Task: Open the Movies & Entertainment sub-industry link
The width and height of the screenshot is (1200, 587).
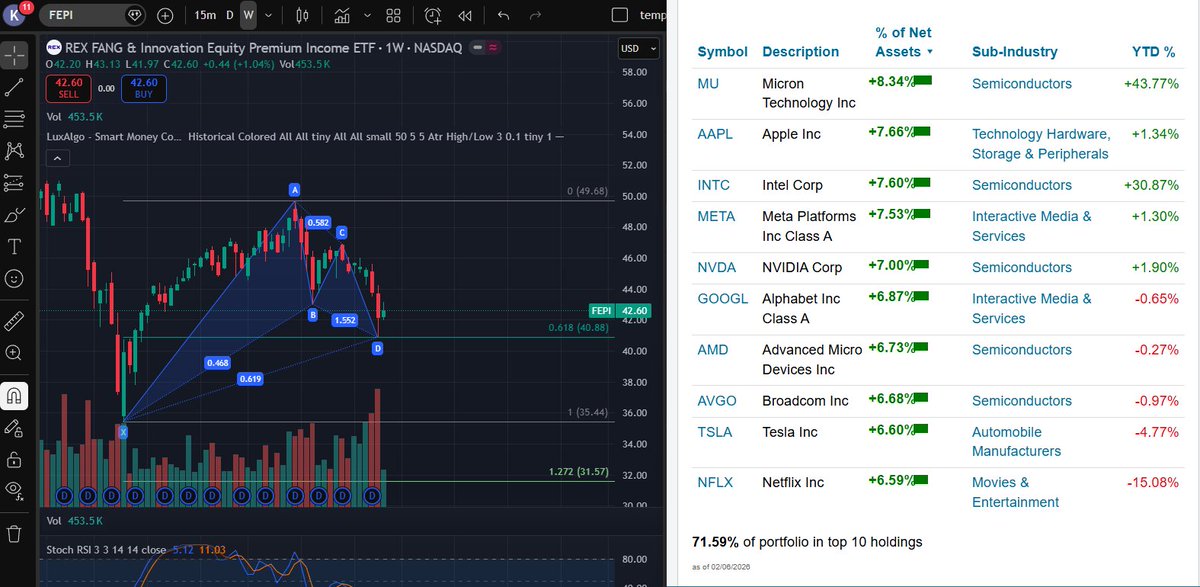Action: point(1015,492)
